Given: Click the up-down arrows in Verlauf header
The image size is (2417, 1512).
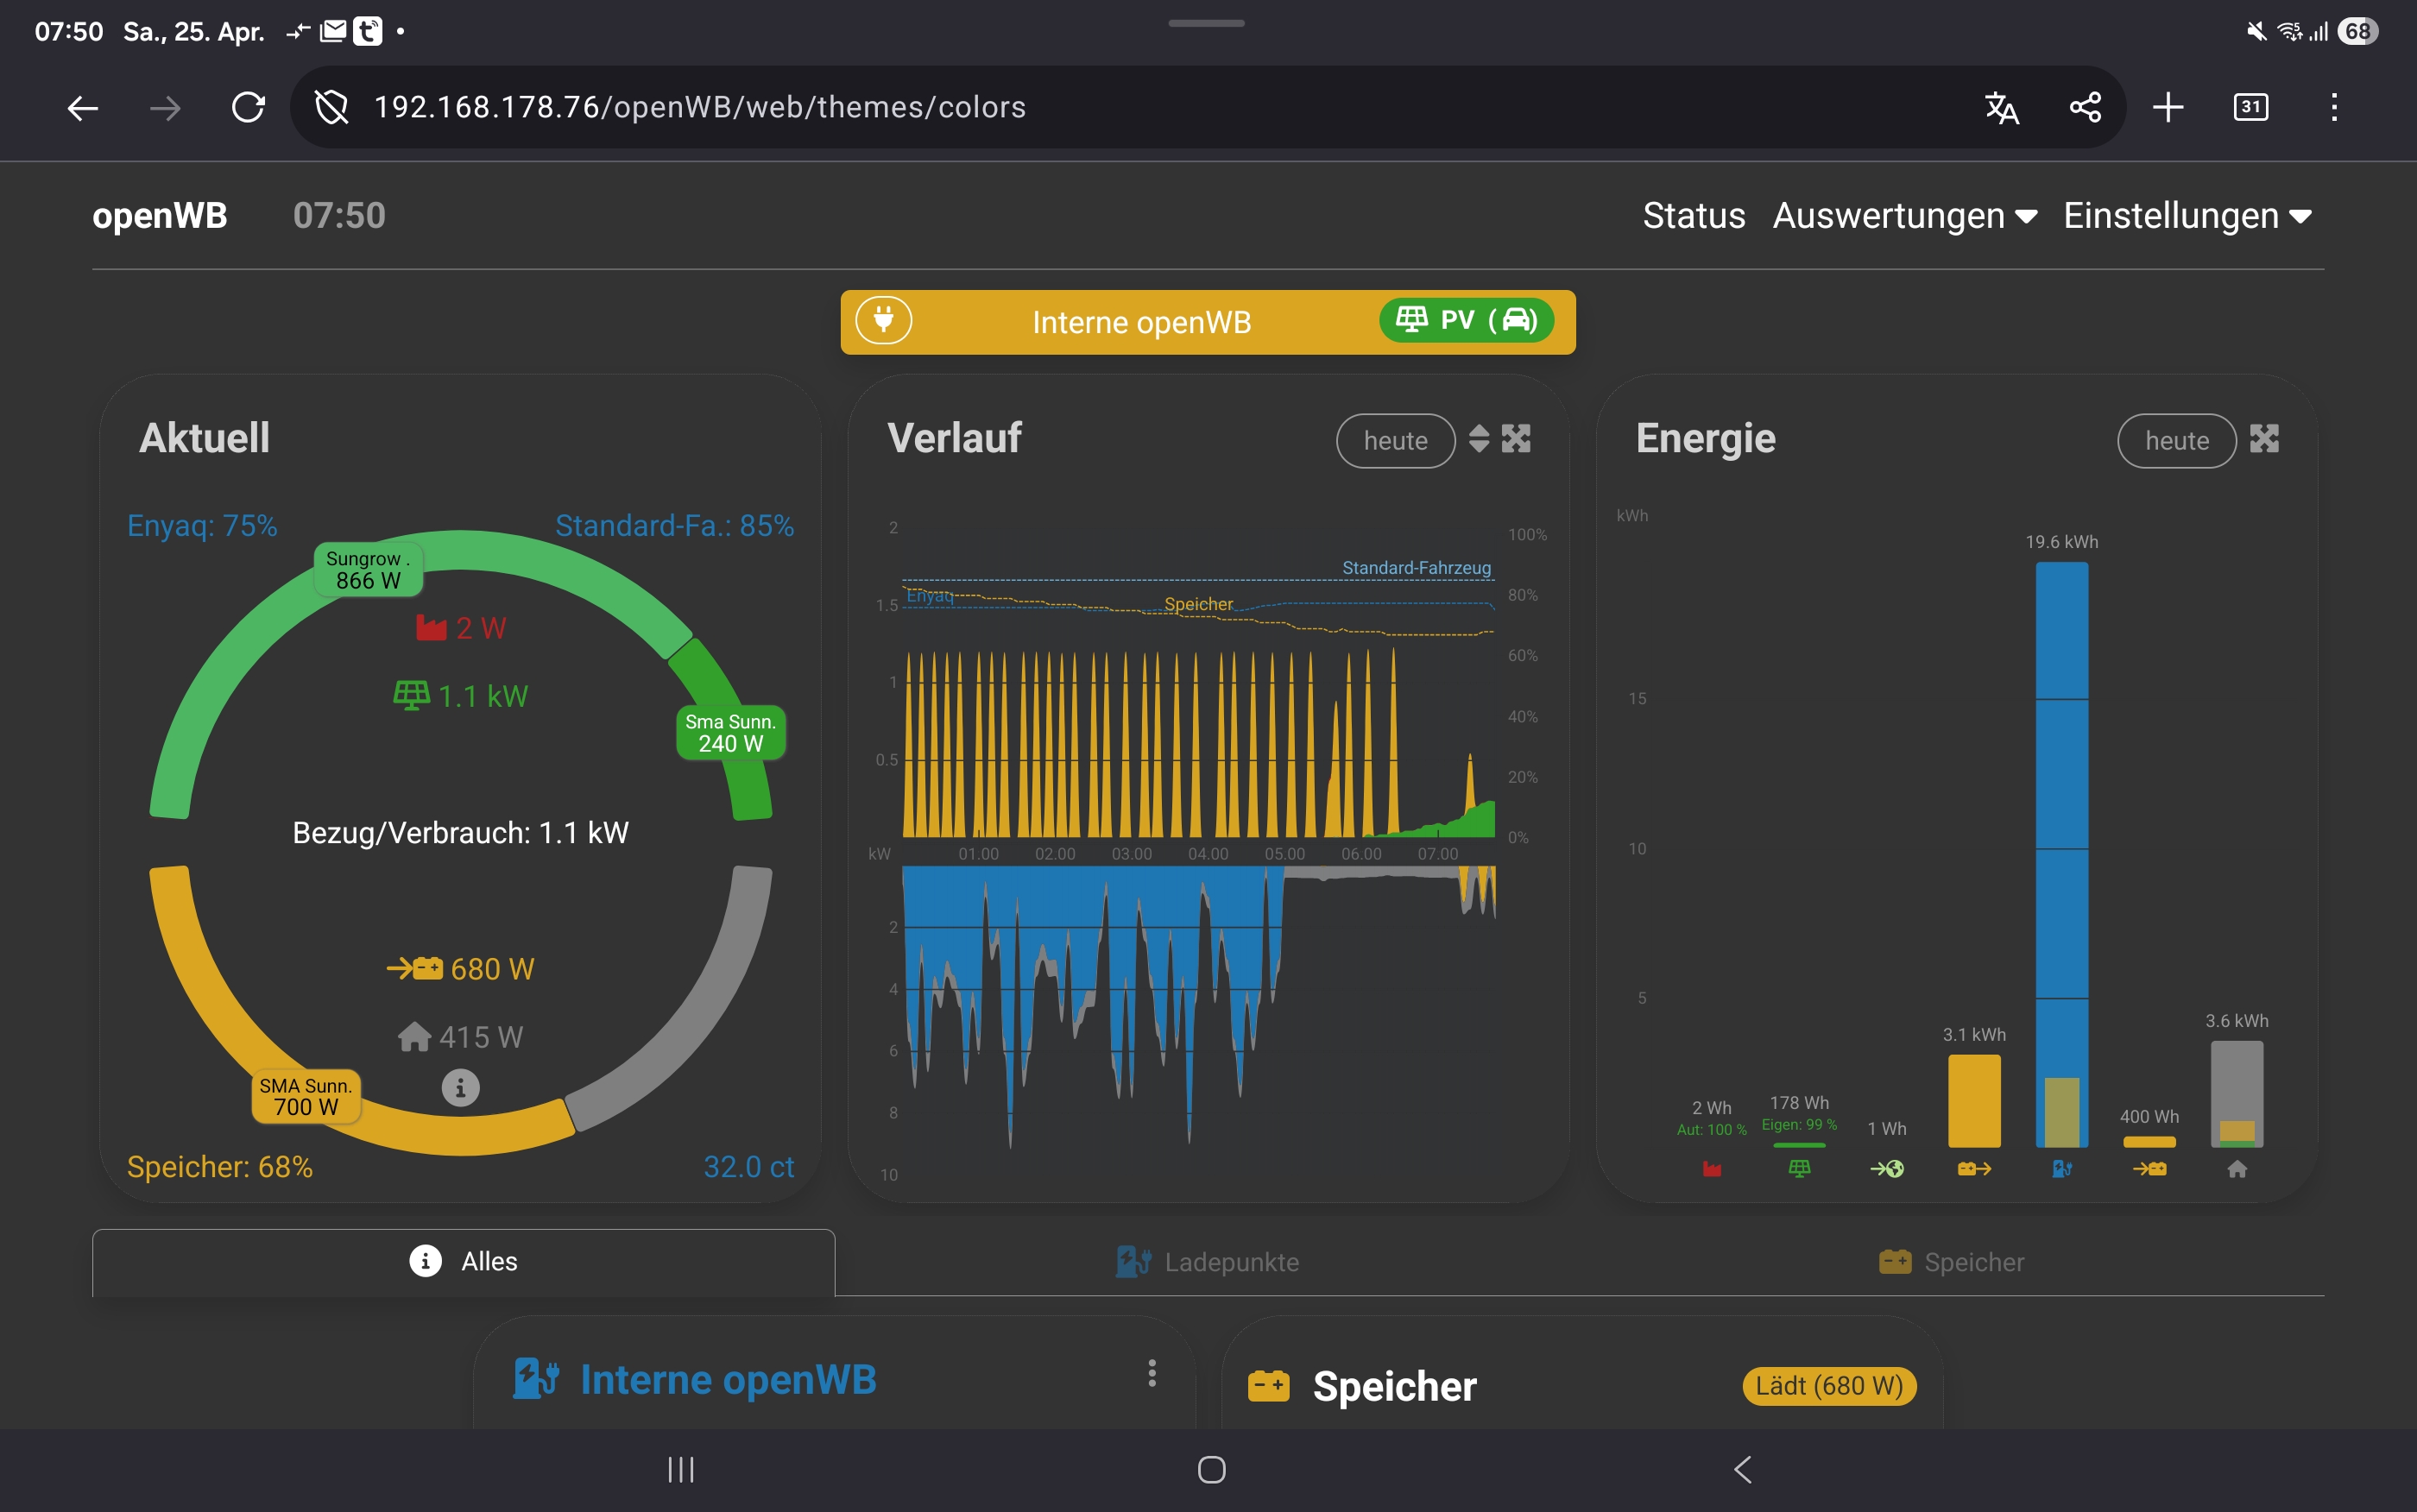Looking at the screenshot, I should [1479, 439].
